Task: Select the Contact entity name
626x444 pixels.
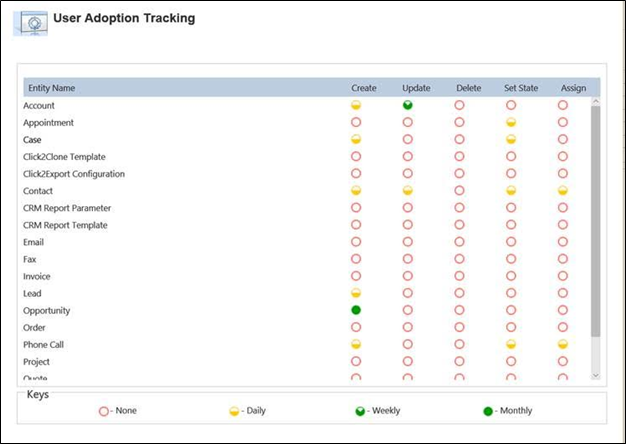Action: (38, 191)
